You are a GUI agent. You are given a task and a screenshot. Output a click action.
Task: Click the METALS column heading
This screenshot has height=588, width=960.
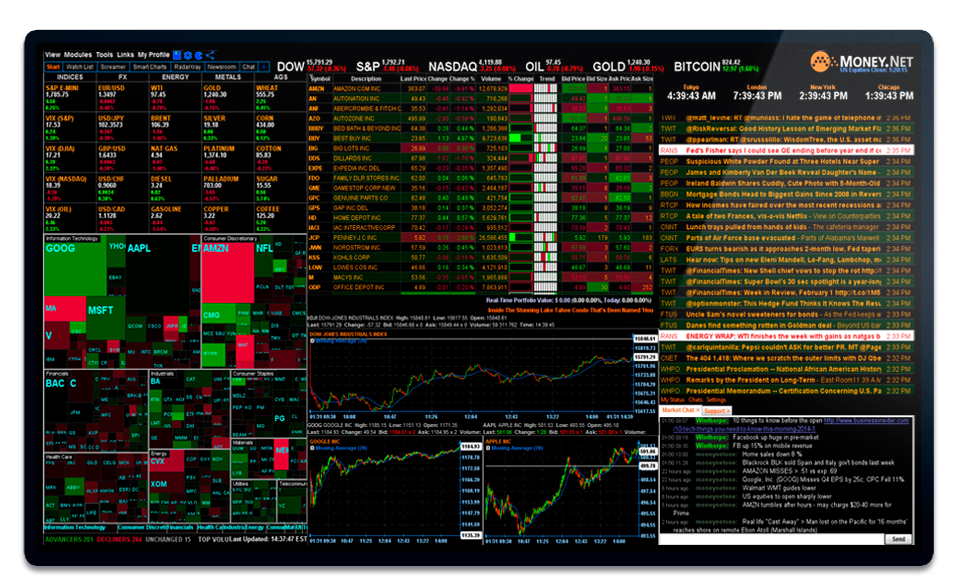[x=228, y=77]
